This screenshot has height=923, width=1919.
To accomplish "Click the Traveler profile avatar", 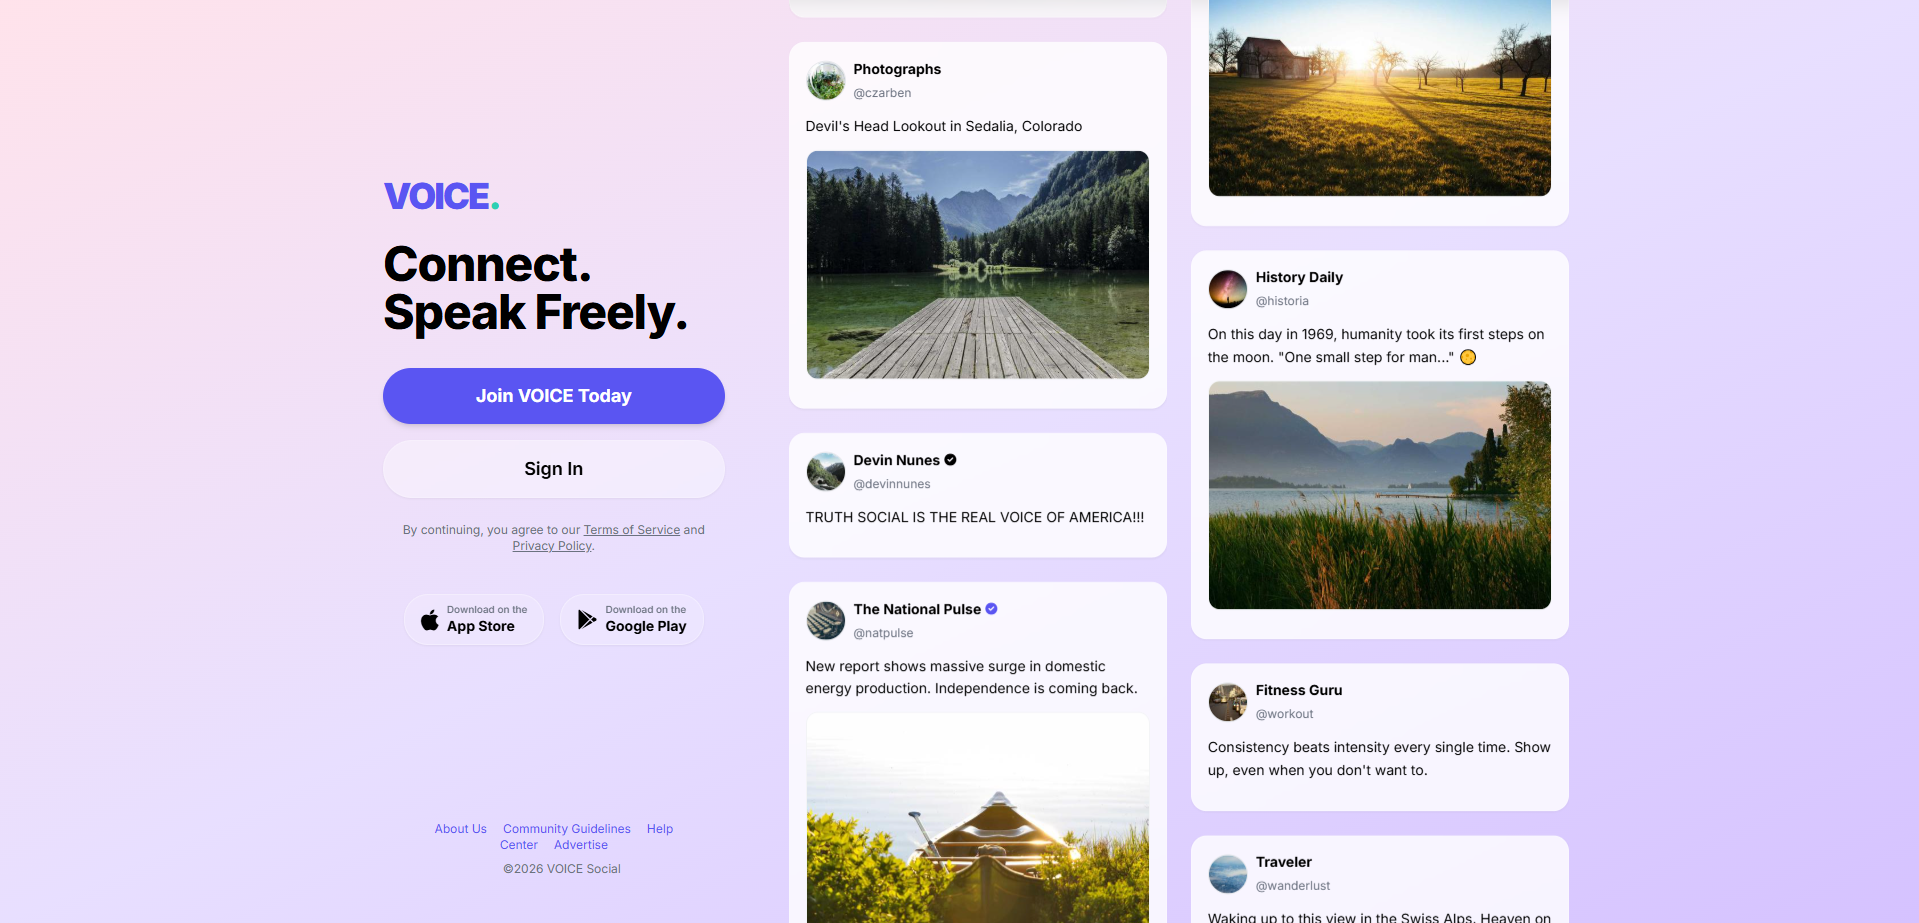I will click(1228, 874).
